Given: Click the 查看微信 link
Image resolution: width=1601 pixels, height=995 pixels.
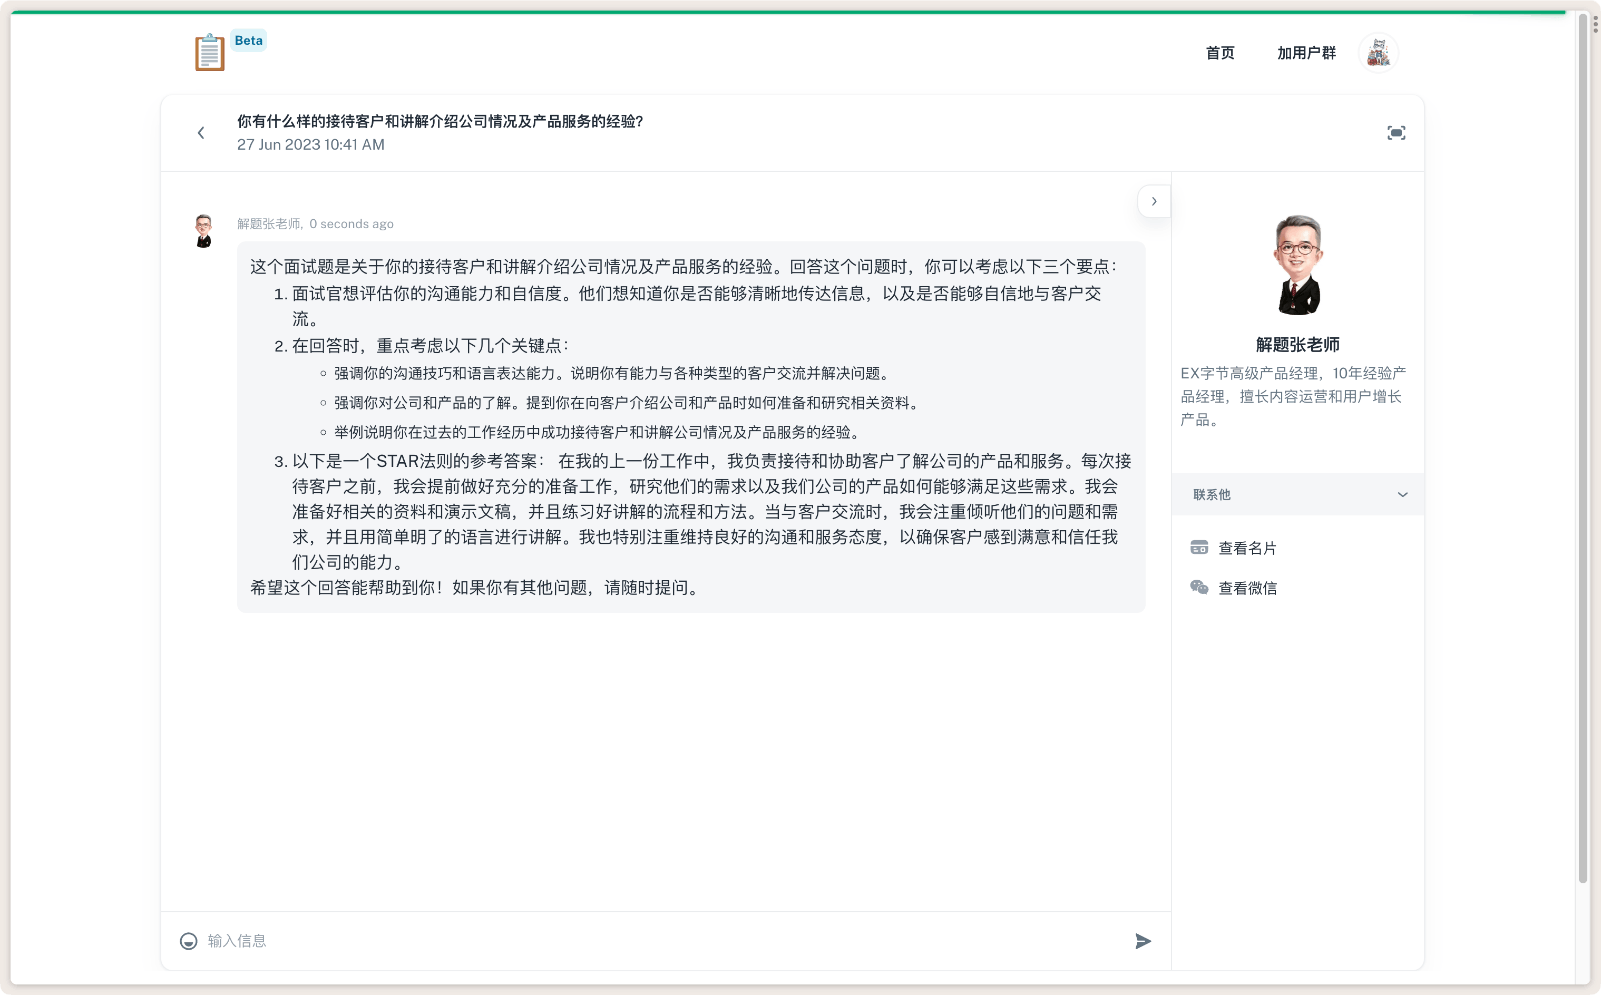Looking at the screenshot, I should 1247,587.
